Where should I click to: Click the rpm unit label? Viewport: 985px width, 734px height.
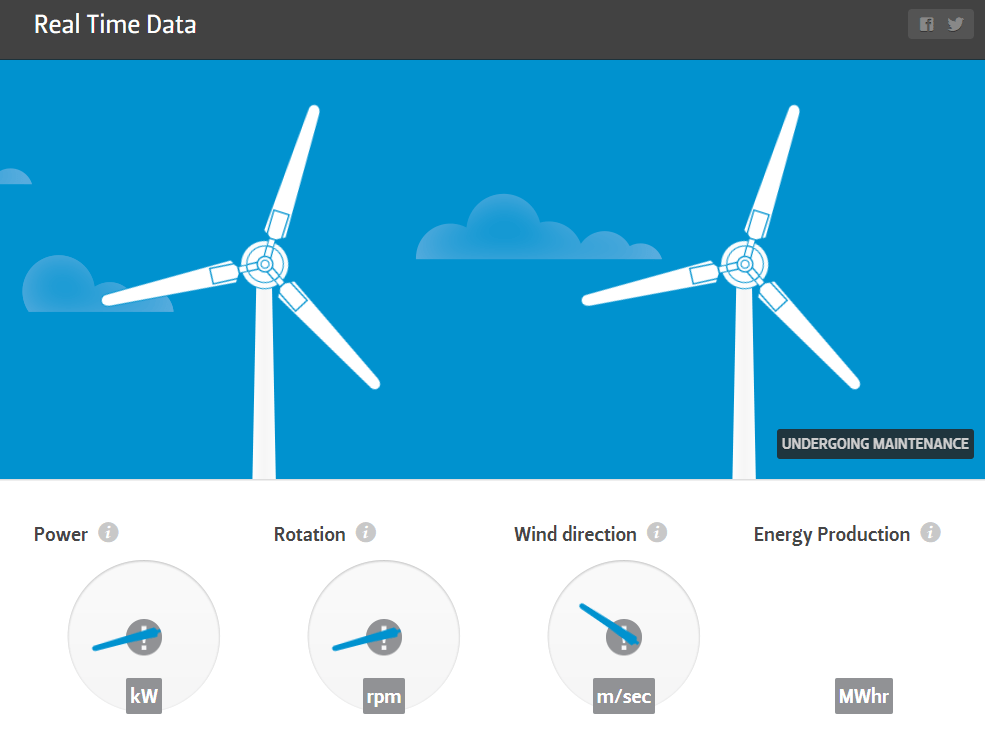[384, 696]
